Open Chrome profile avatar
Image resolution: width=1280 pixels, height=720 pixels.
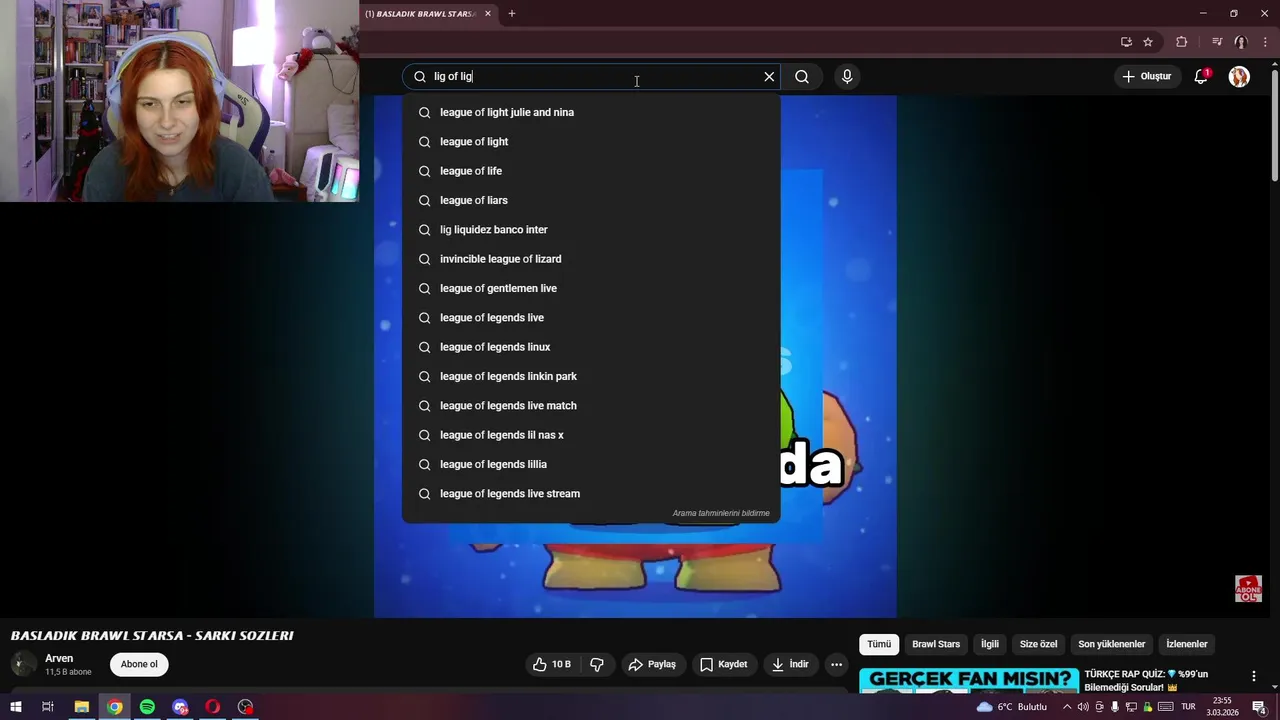pos(1240,42)
